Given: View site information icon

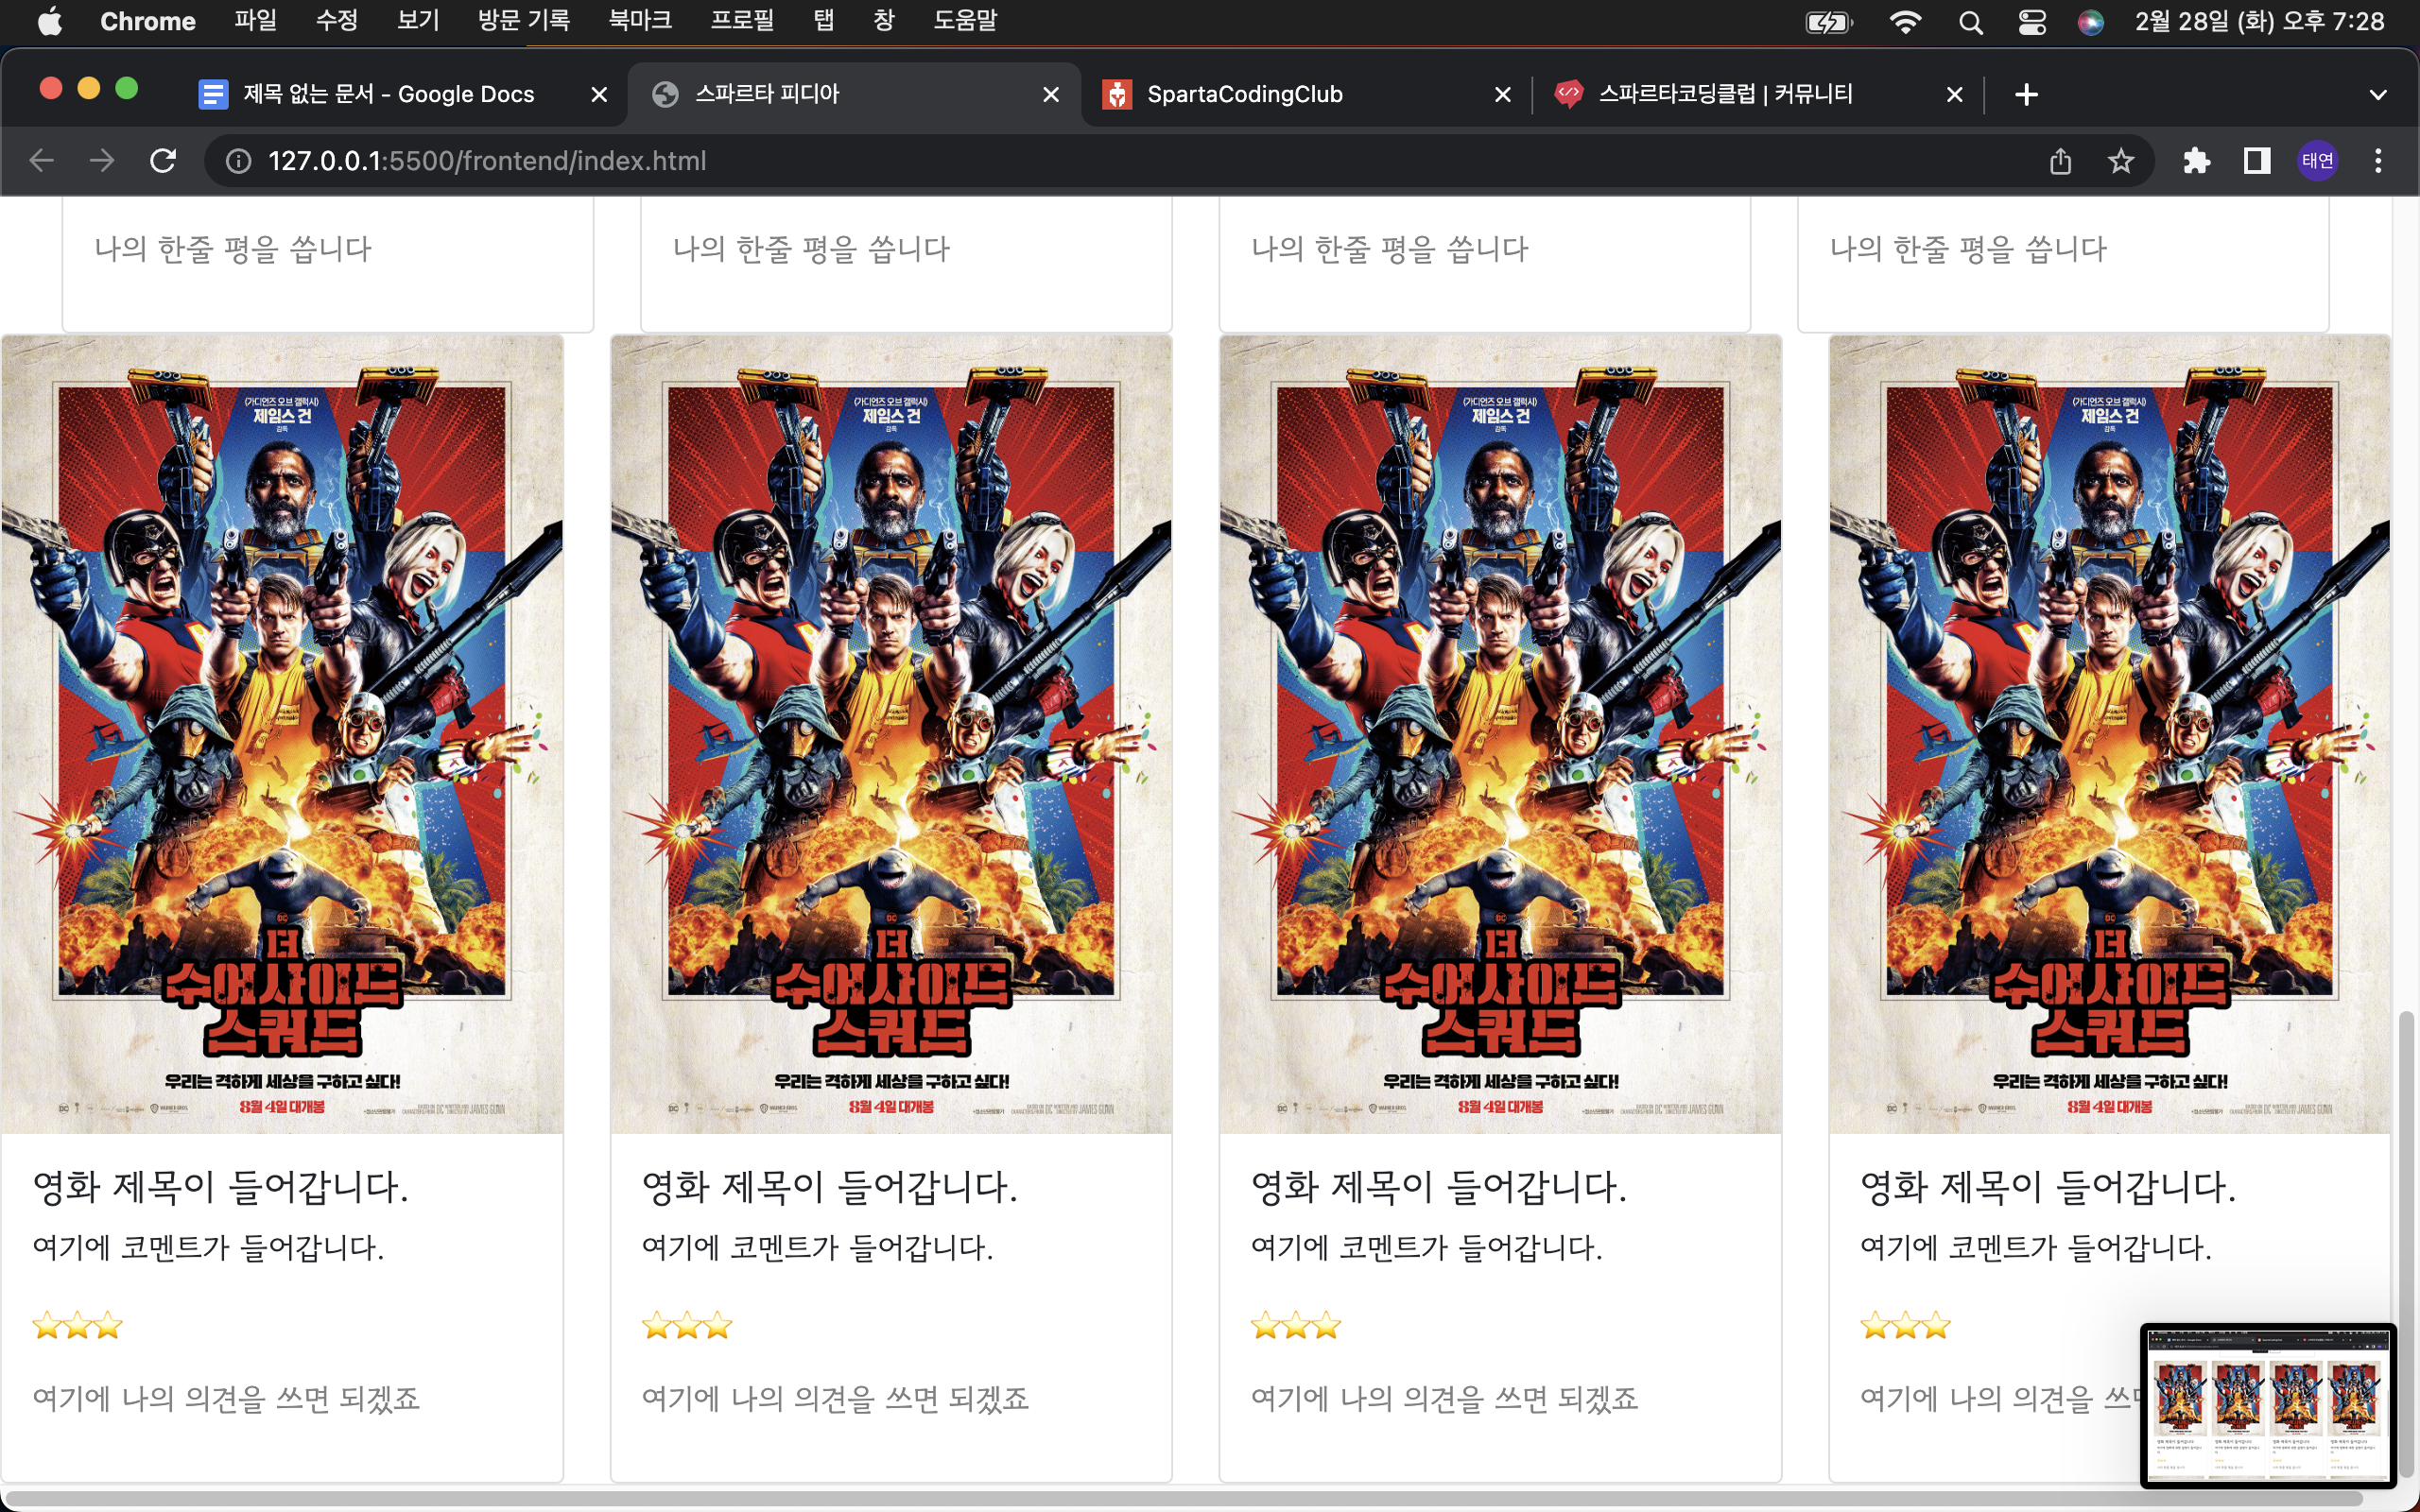Looking at the screenshot, I should click(238, 161).
